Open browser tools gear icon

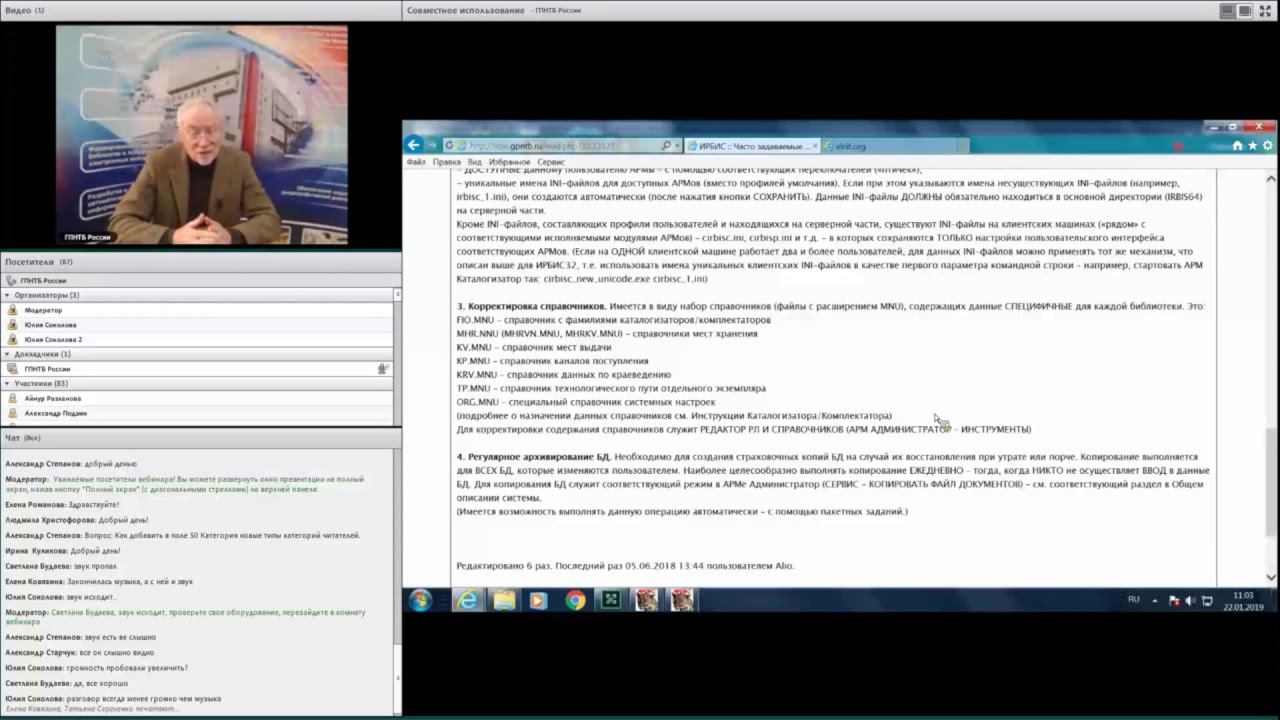coord(1267,146)
